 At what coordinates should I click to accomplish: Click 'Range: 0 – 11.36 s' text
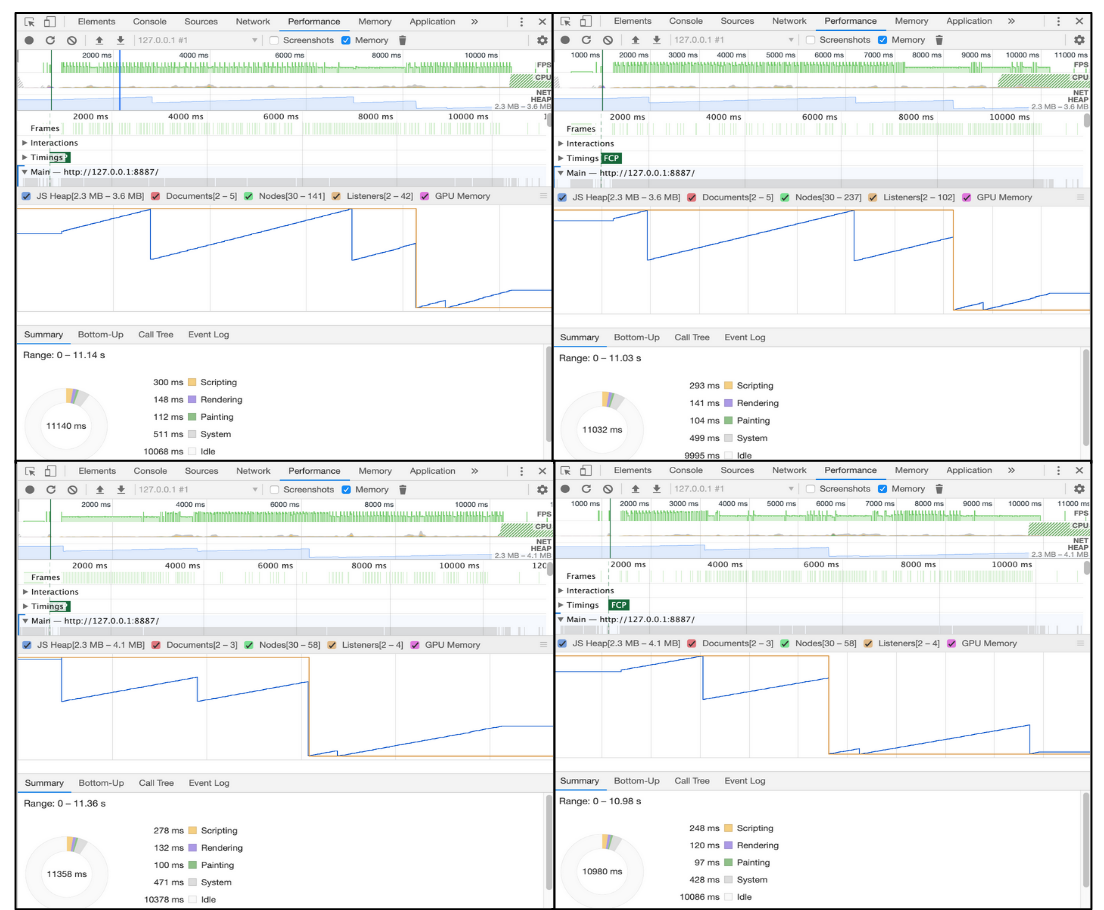tap(65, 804)
